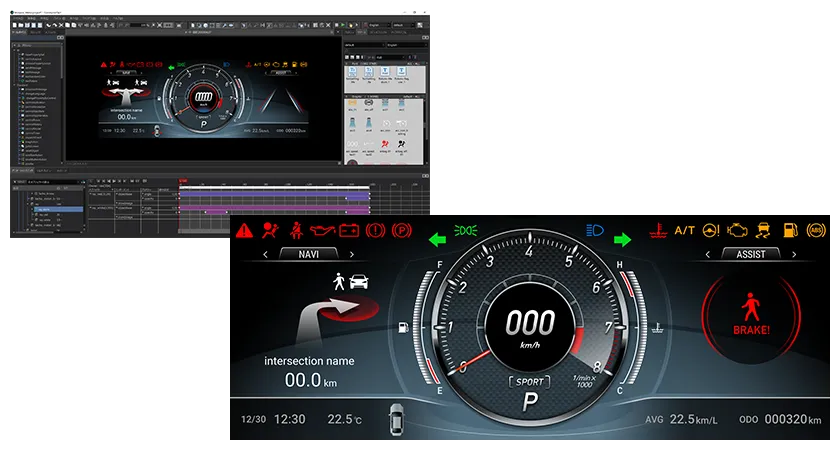The image size is (840, 450).
Task: Click the blue high beam indicator on large dashboard
Action: [595, 230]
